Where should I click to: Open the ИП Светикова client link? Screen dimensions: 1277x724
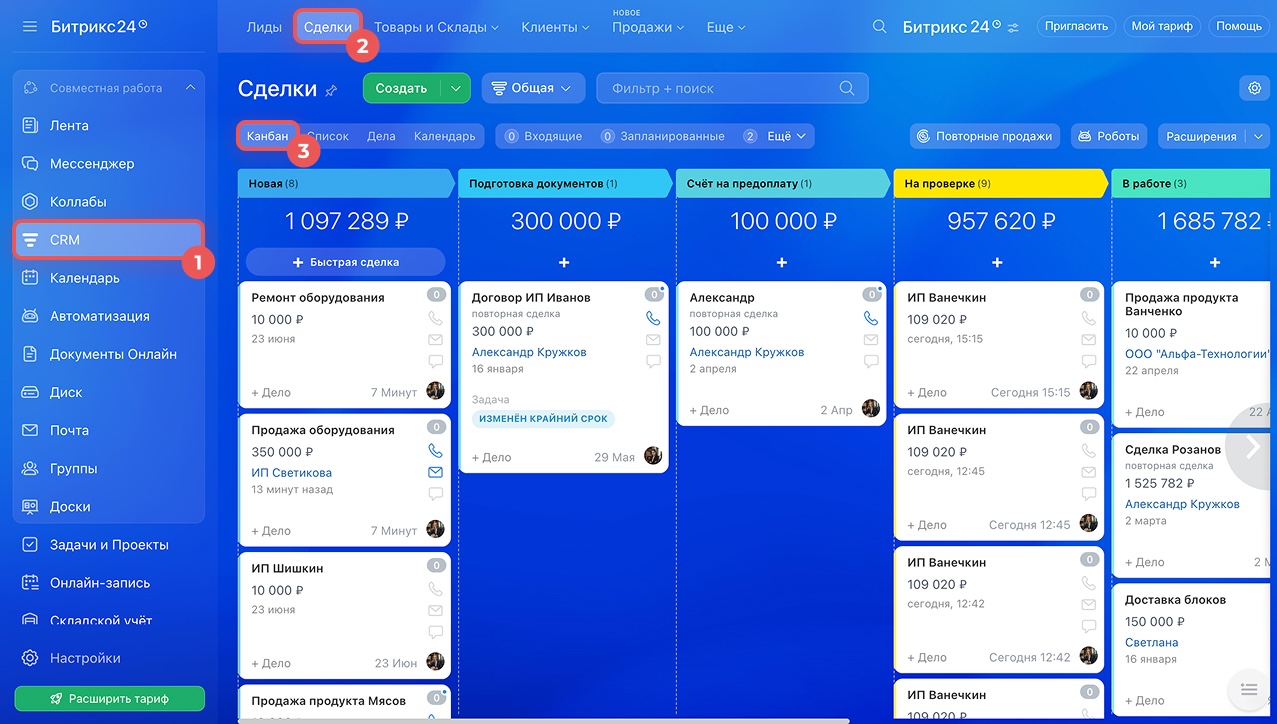click(x=292, y=473)
